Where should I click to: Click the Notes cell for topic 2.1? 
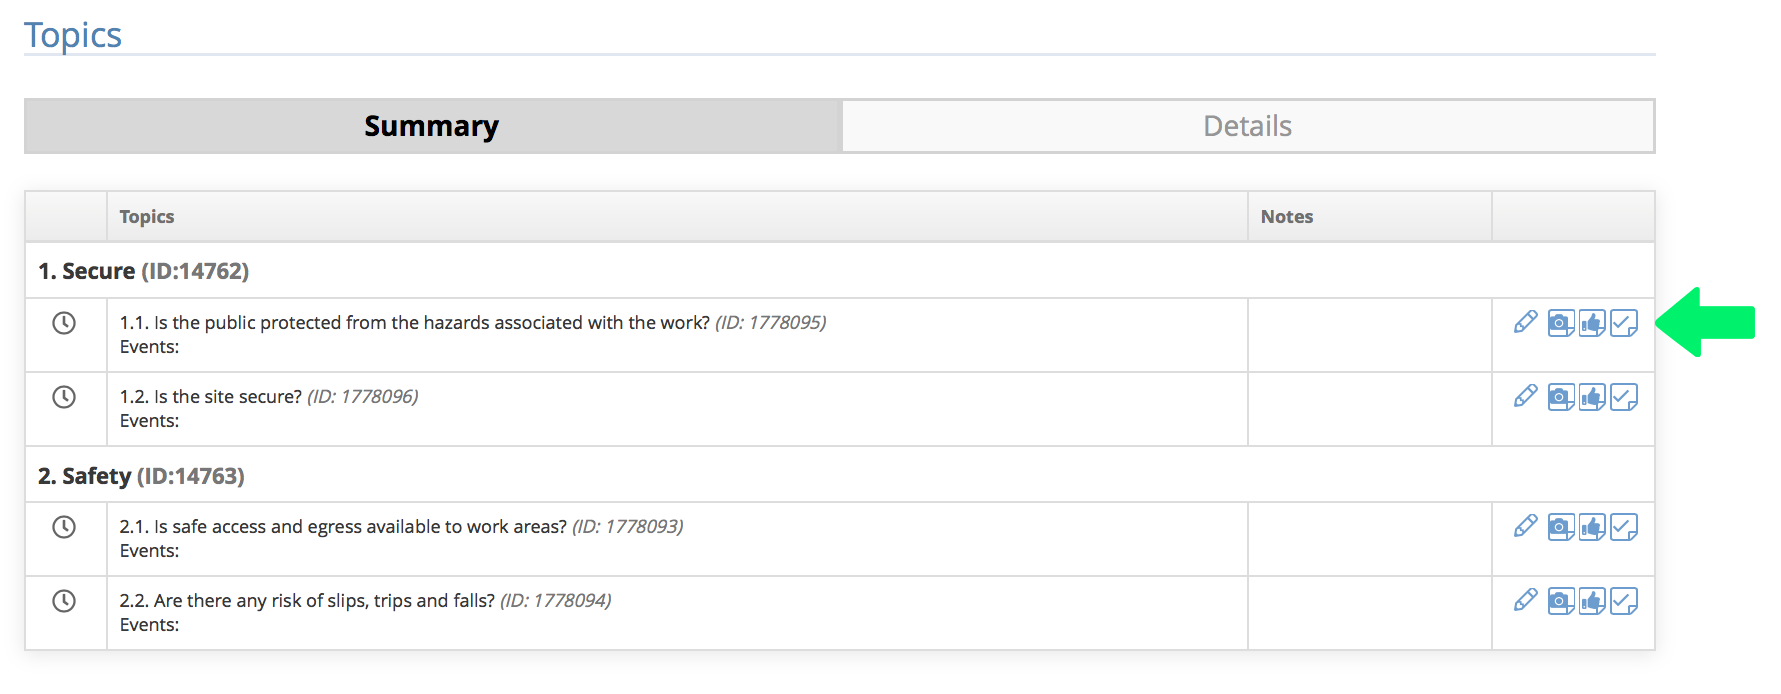pyautogui.click(x=1370, y=539)
